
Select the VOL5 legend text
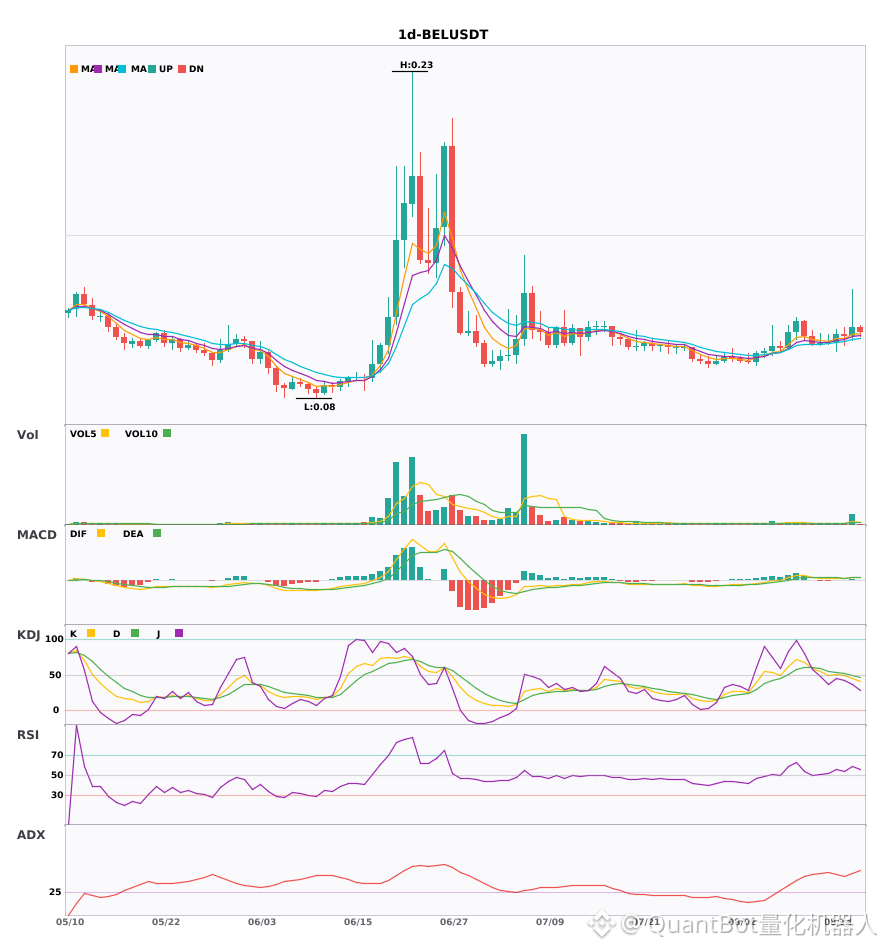[83, 434]
